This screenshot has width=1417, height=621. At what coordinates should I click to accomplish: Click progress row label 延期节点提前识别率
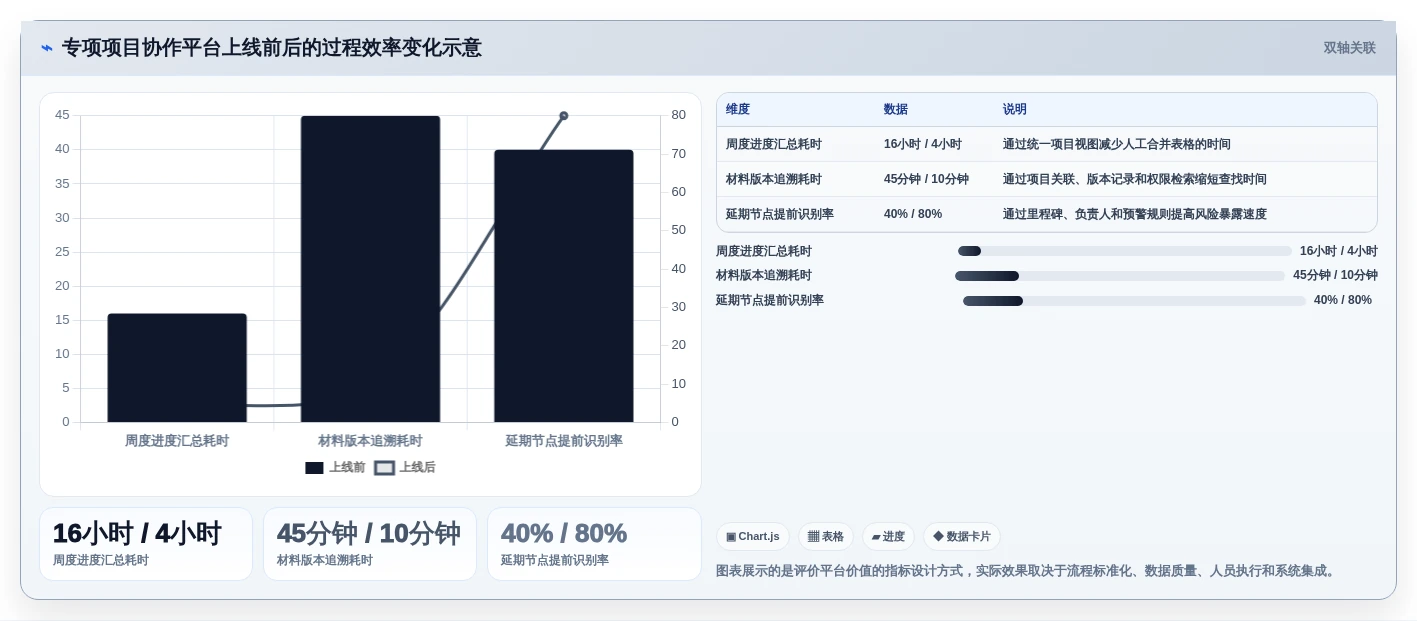[770, 300]
